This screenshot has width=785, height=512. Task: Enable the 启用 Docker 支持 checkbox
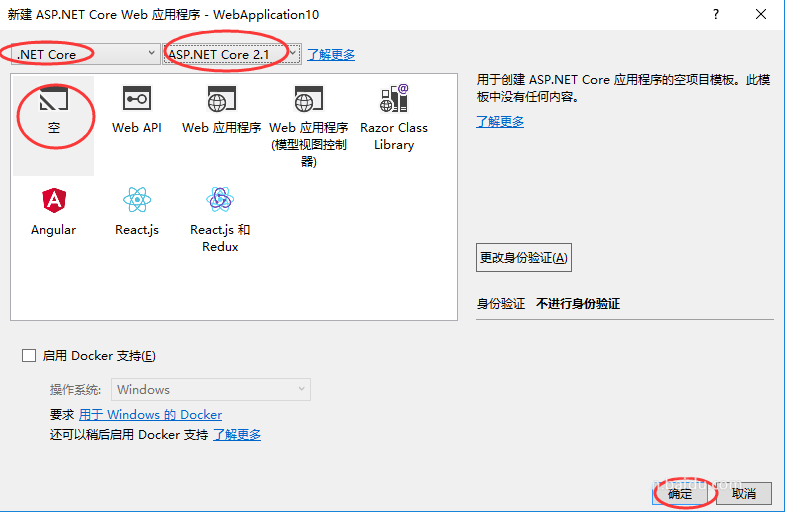point(29,356)
